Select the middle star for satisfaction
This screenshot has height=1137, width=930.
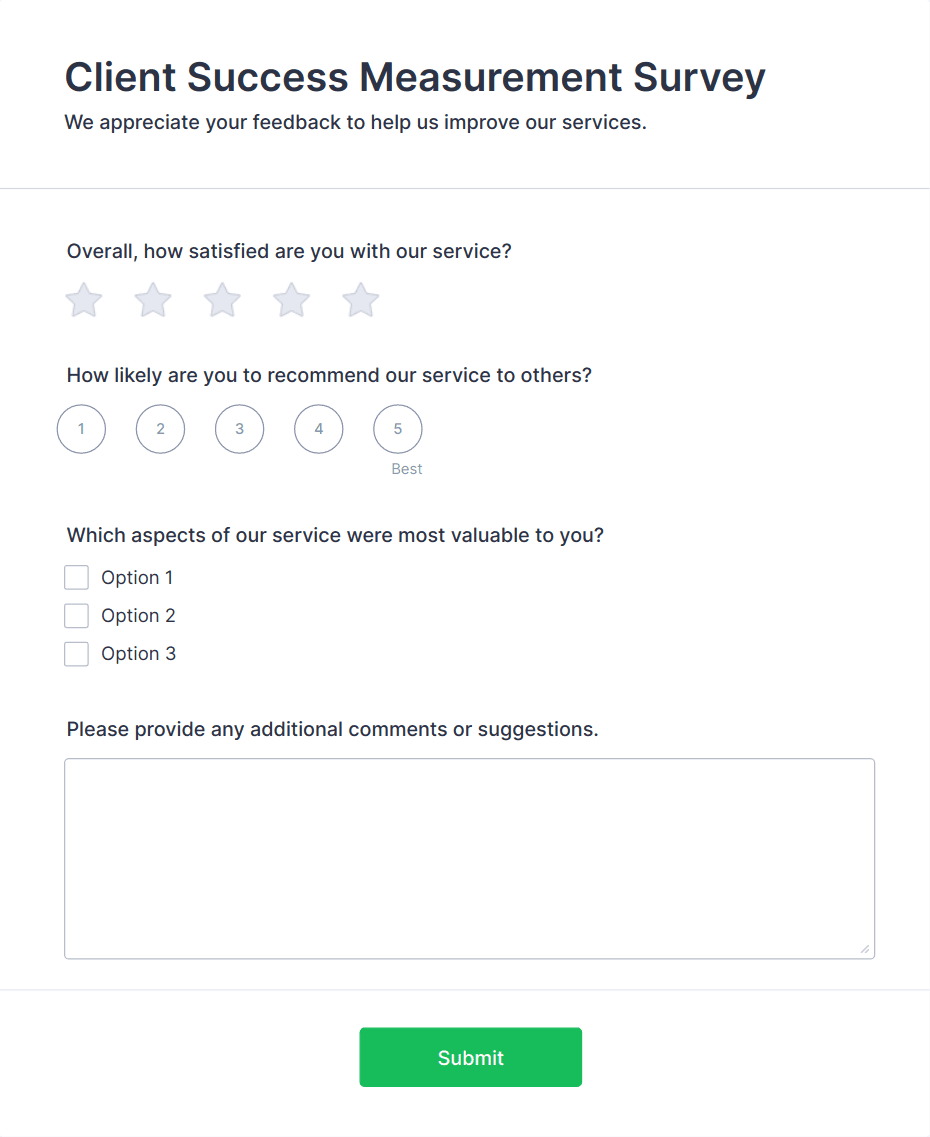click(221, 300)
